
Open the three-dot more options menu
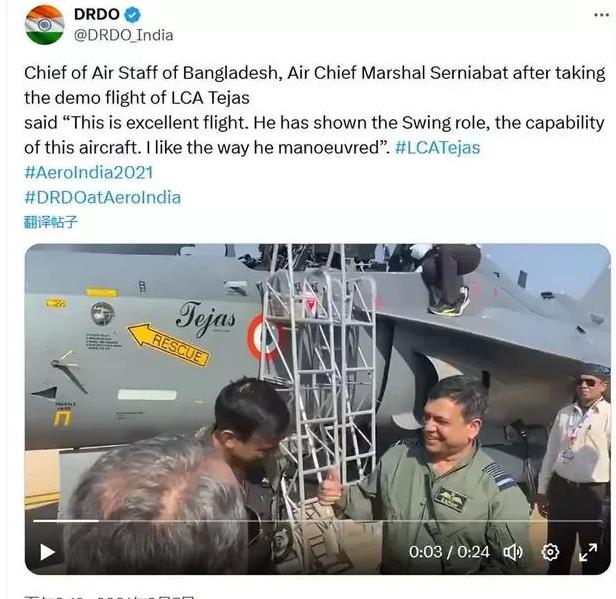[601, 15]
